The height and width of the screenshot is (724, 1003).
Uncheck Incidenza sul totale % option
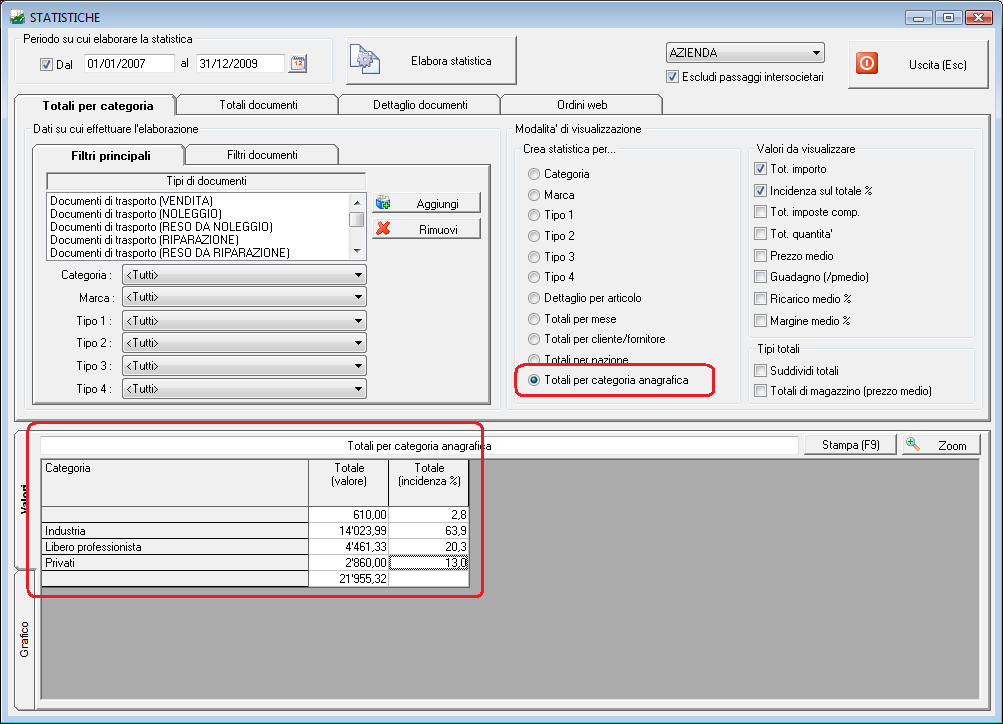[761, 191]
